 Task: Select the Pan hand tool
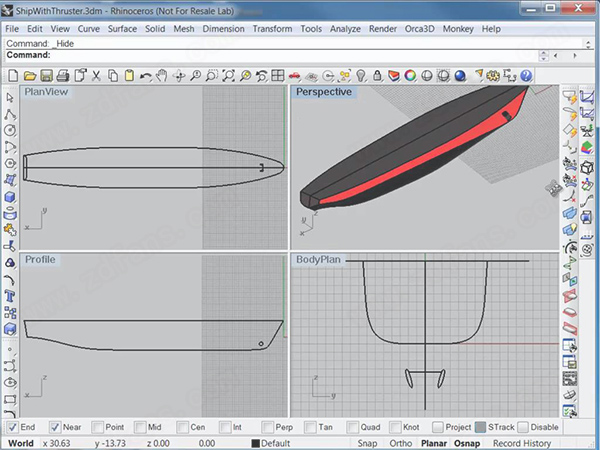pyautogui.click(x=161, y=75)
